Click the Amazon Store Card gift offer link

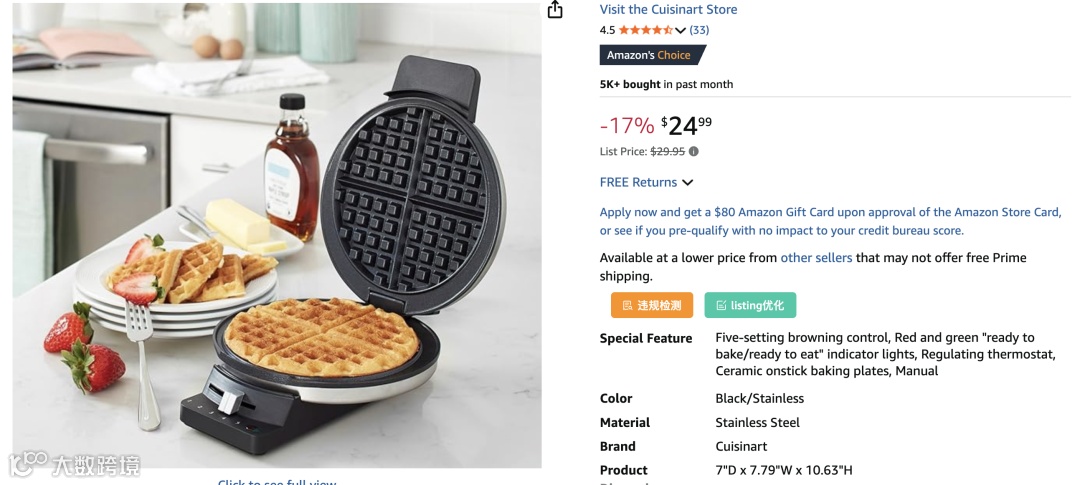[x=831, y=212]
